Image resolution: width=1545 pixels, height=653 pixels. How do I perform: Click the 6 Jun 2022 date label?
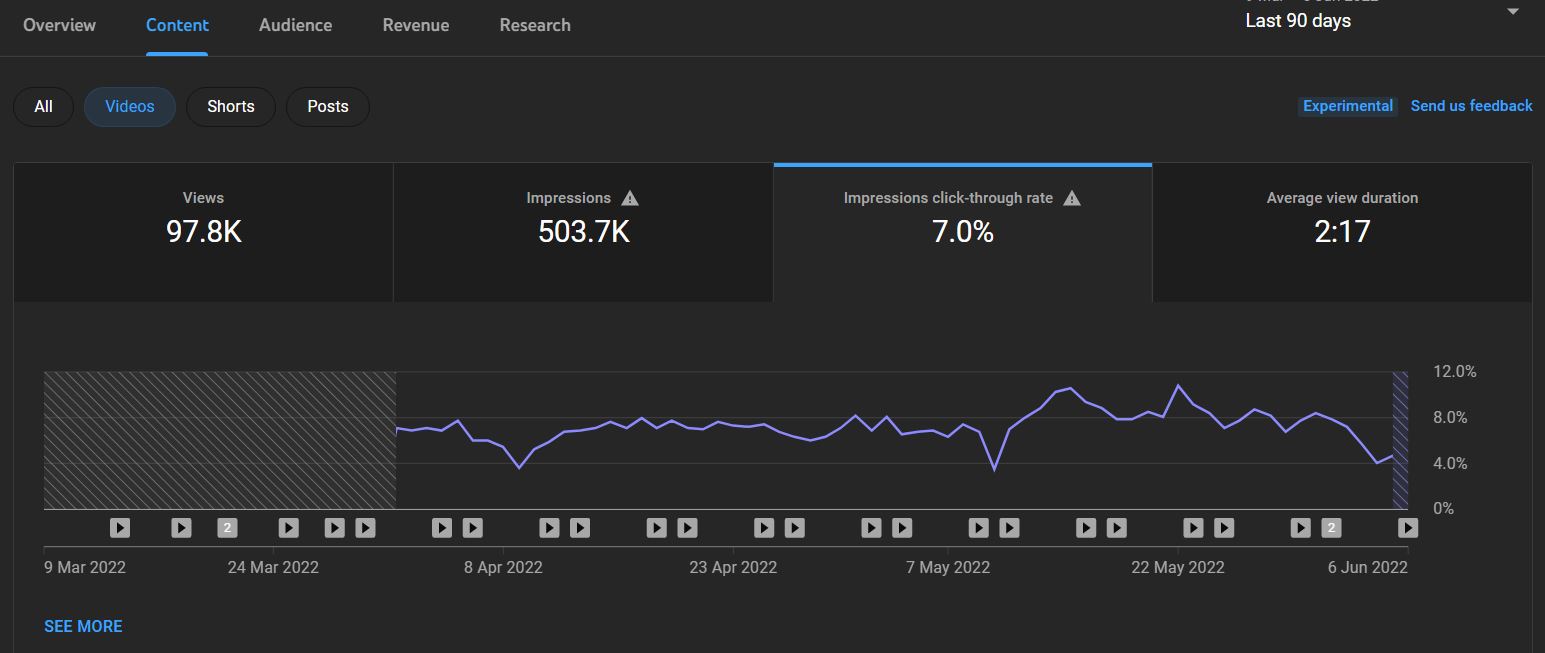[1367, 567]
